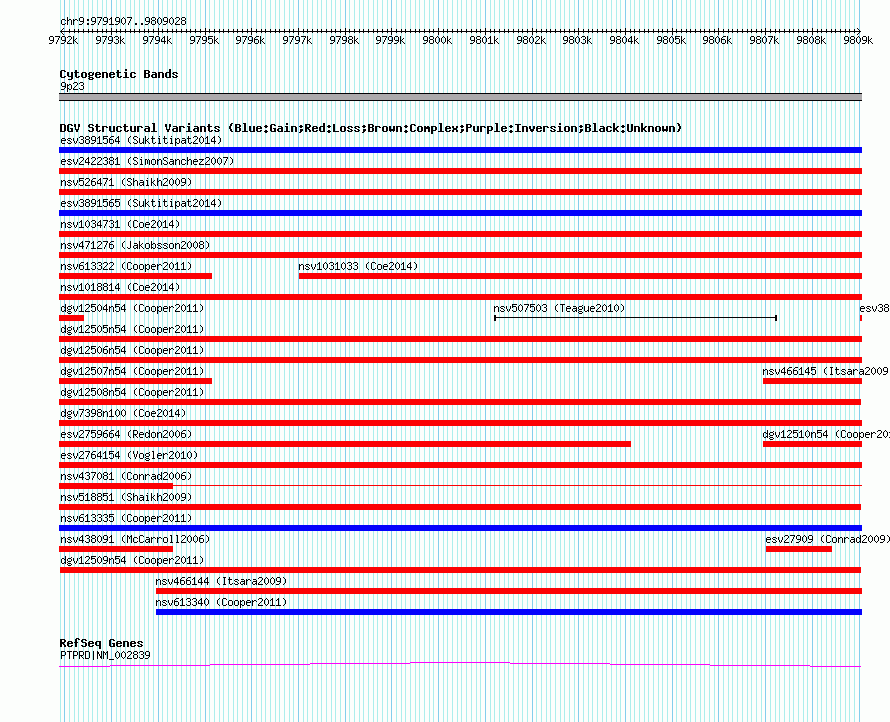Select the 9797k ruler position label
The height and width of the screenshot is (722, 890).
point(297,40)
